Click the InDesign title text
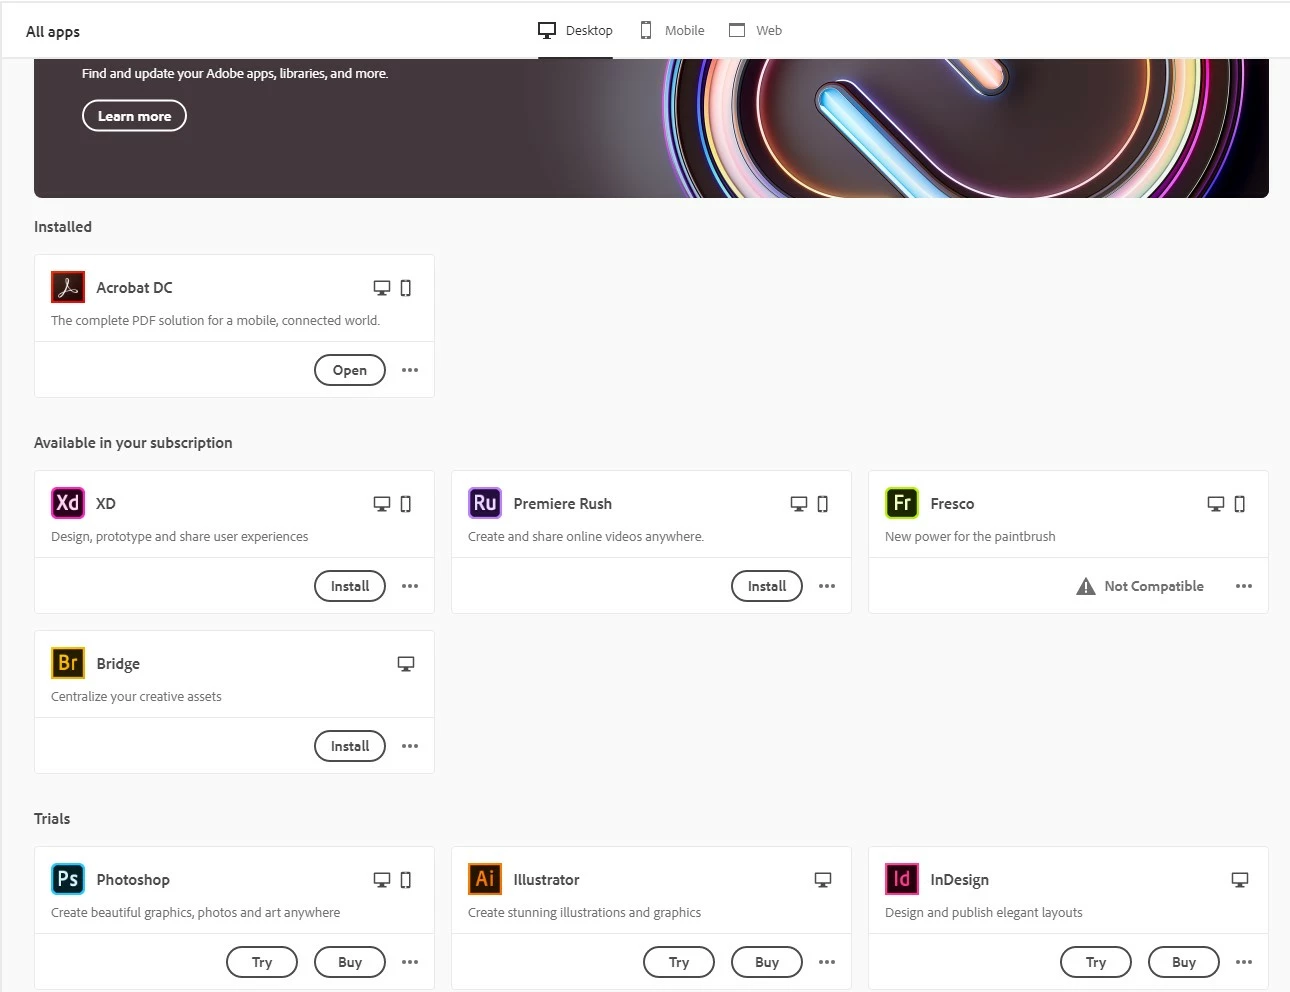The image size is (1290, 992). point(959,880)
